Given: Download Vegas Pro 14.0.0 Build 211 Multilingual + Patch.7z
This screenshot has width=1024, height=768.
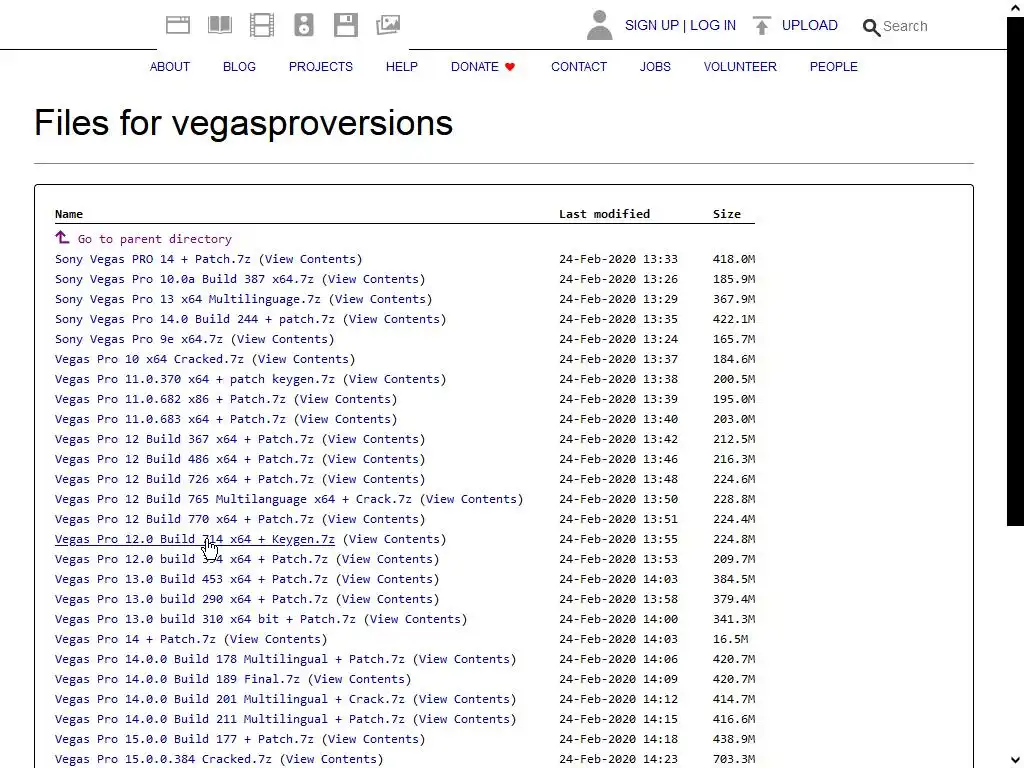Looking at the screenshot, I should (230, 719).
